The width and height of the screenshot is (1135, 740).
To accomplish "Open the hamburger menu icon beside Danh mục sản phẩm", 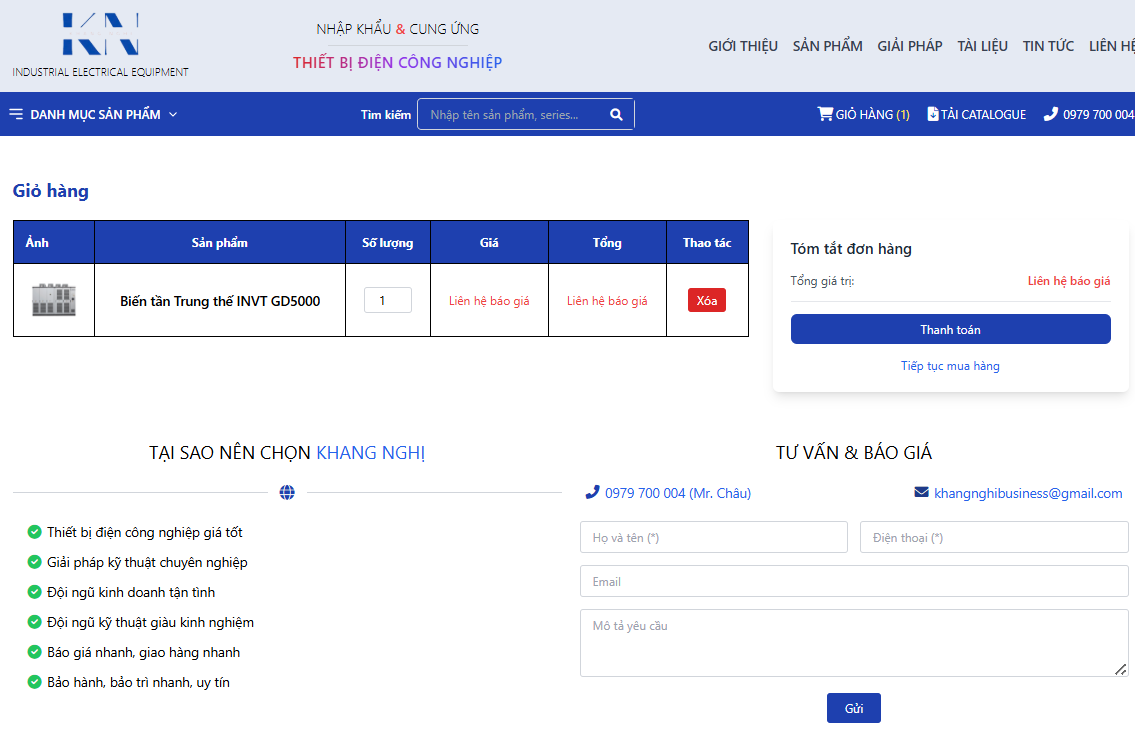I will coord(16,114).
